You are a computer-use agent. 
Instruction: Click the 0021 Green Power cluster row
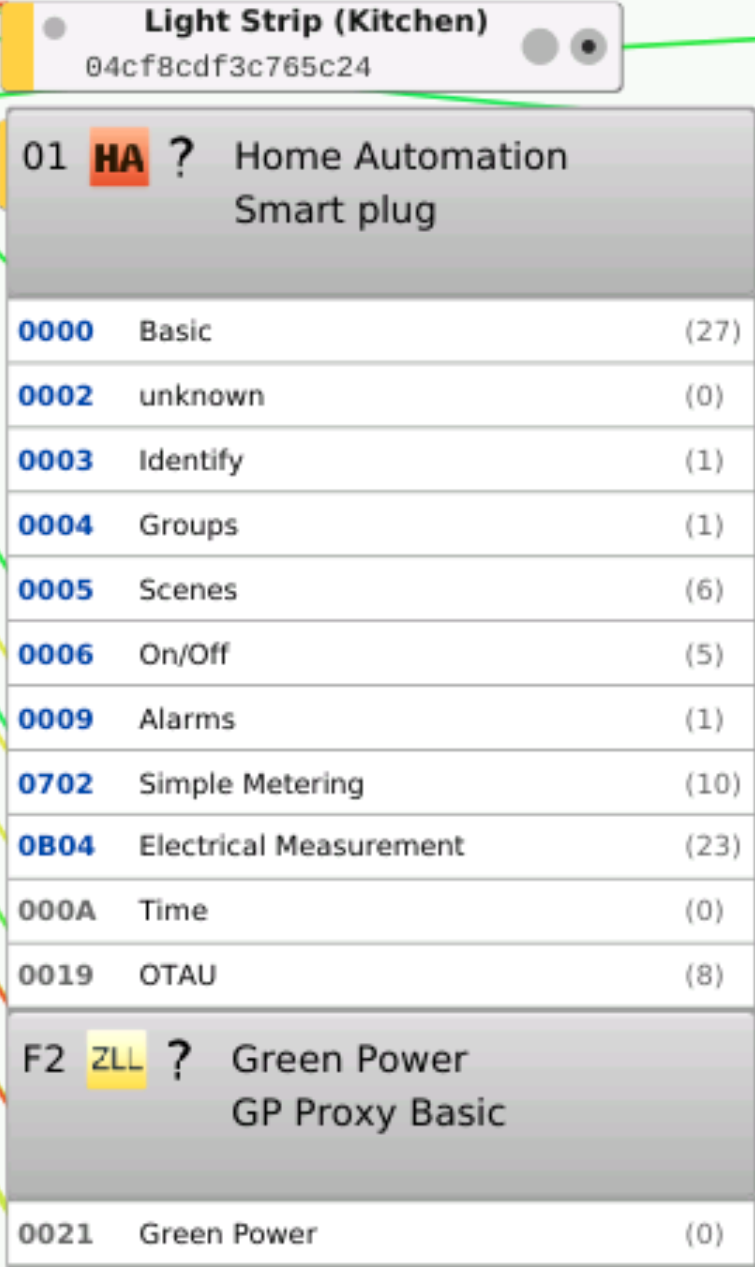[380, 1234]
